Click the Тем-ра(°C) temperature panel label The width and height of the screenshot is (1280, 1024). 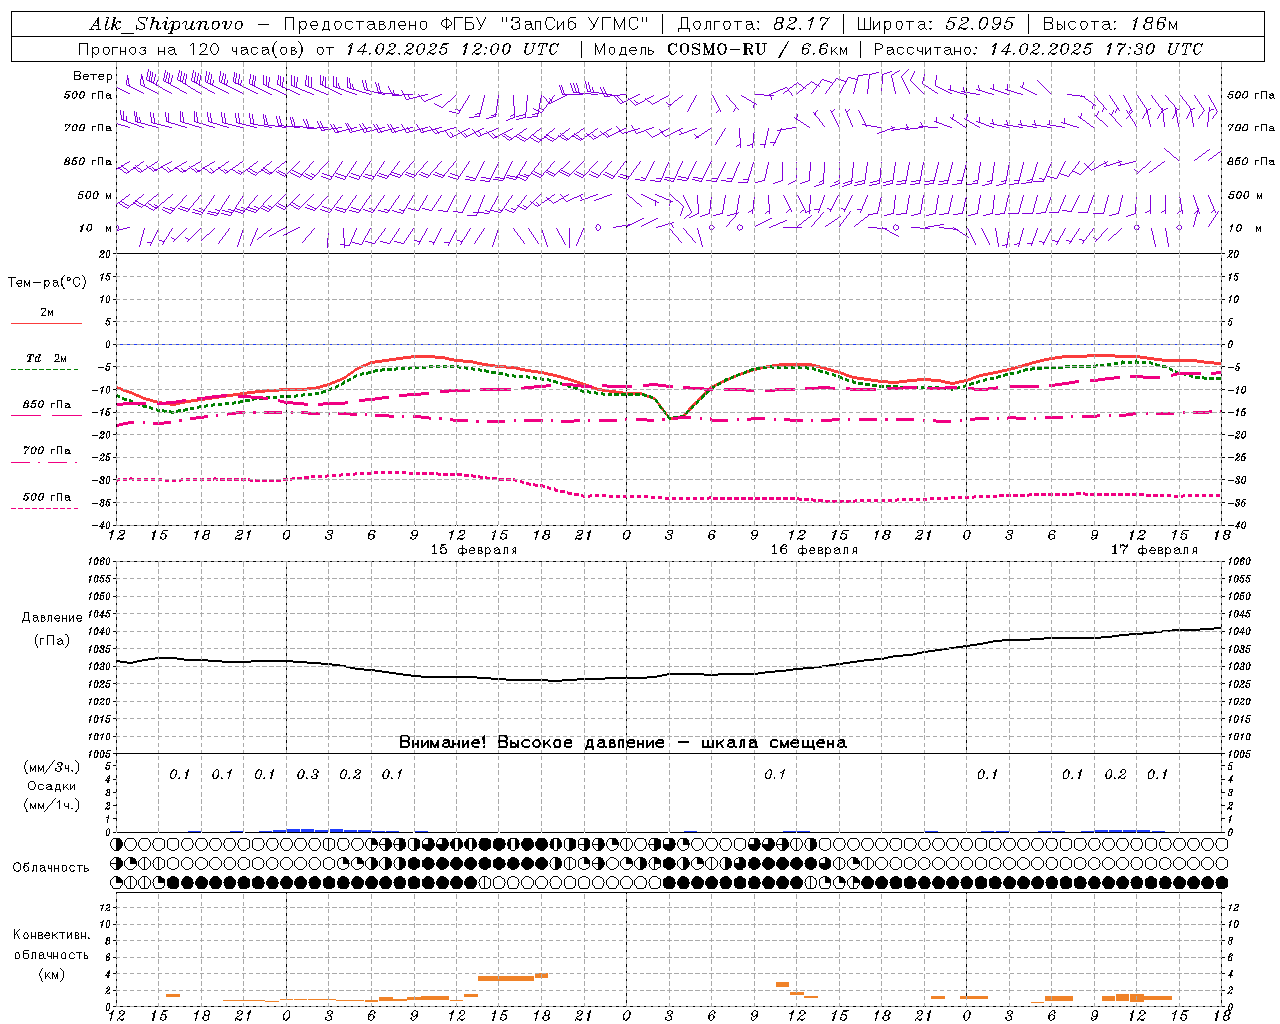tap(47, 283)
